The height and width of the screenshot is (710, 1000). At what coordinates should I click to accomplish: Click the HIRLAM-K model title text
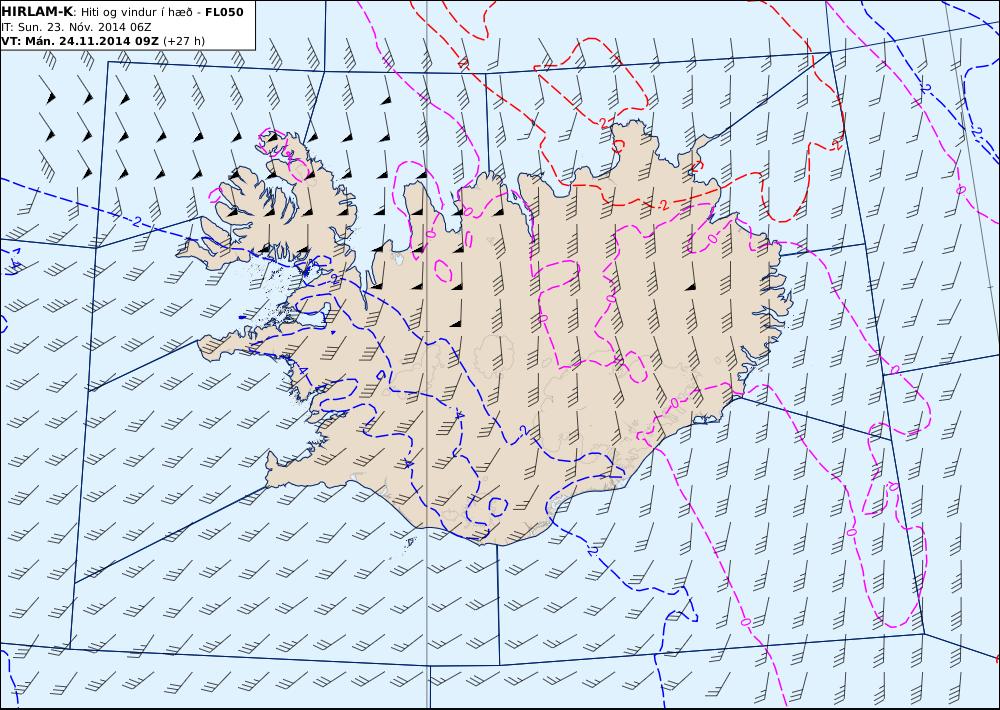point(38,12)
